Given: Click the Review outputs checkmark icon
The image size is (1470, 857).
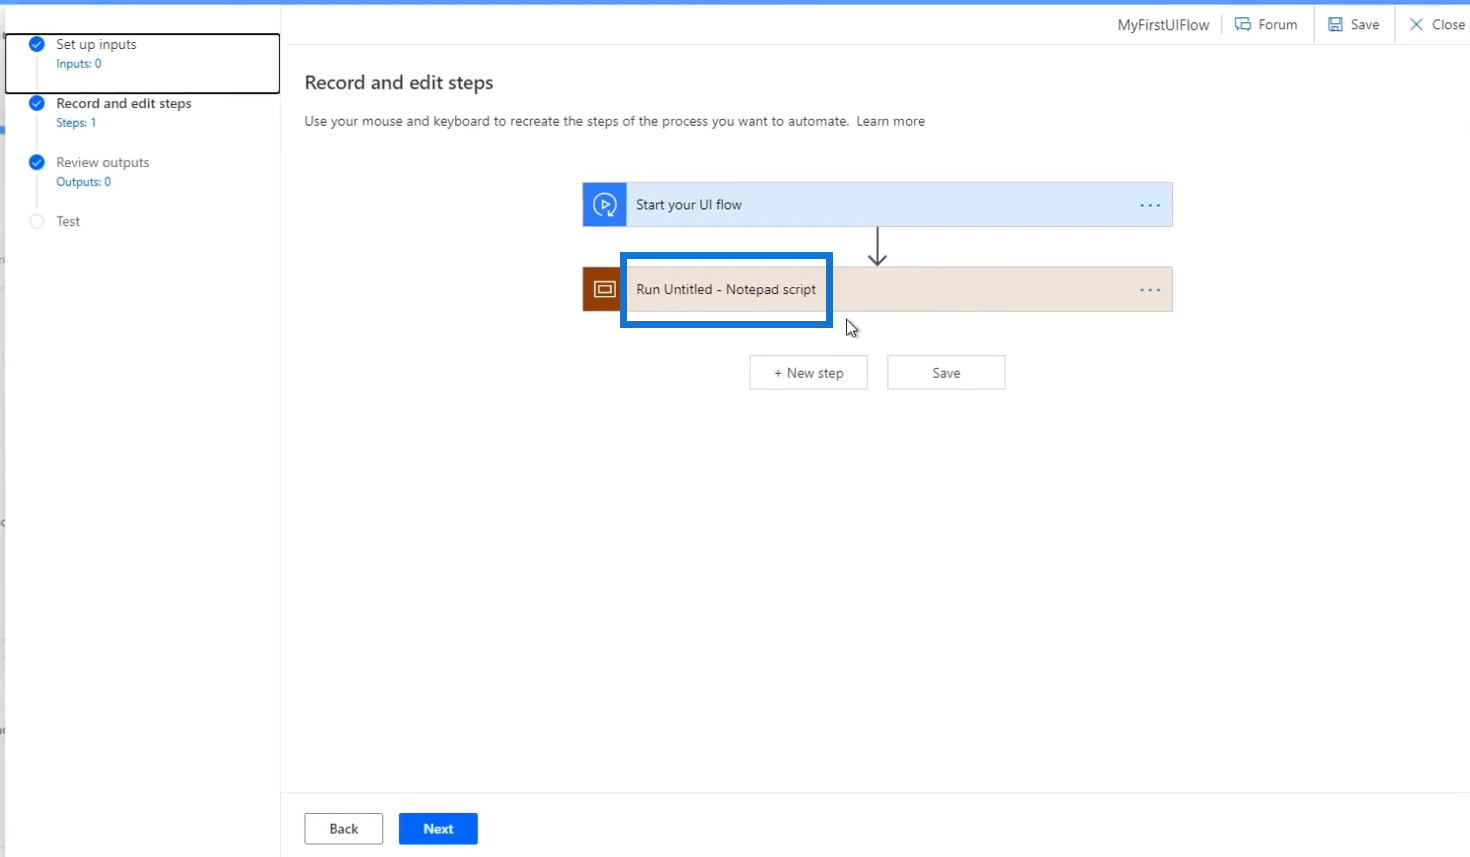Looking at the screenshot, I should pyautogui.click(x=37, y=162).
